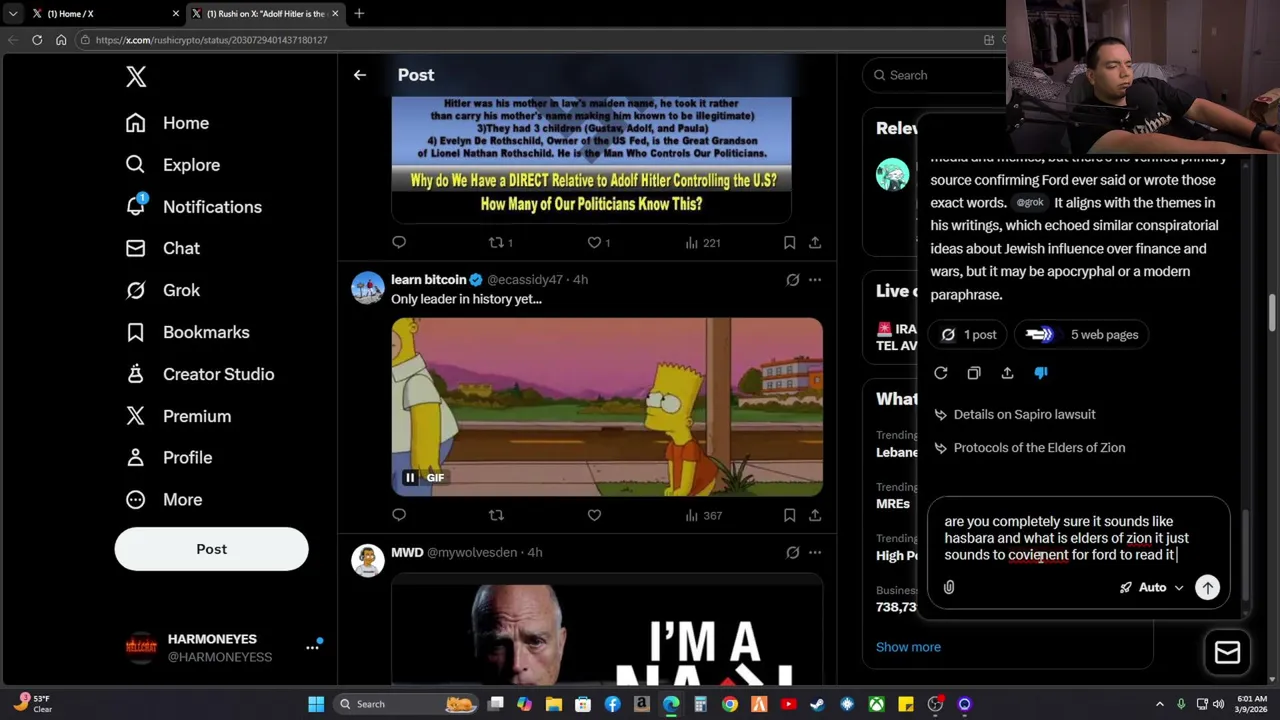
Task: Open the Simpsons GIF image
Action: (x=607, y=407)
